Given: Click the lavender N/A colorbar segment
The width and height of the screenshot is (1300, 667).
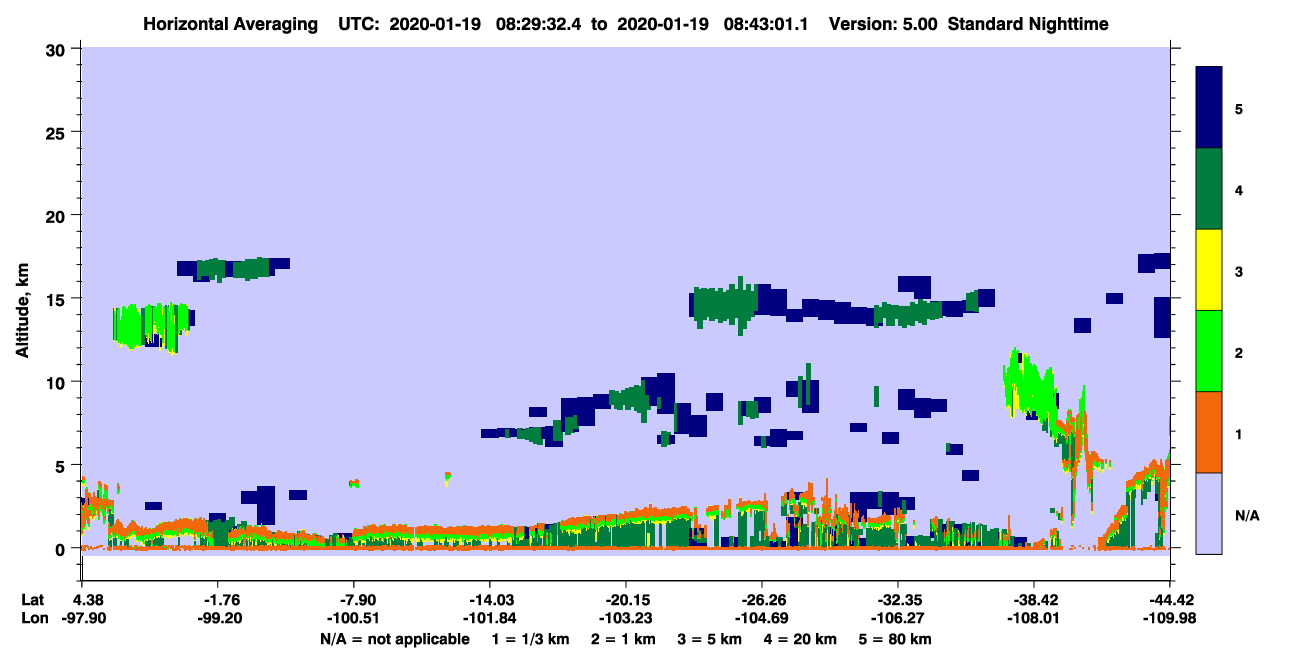Looking at the screenshot, I should [1210, 513].
